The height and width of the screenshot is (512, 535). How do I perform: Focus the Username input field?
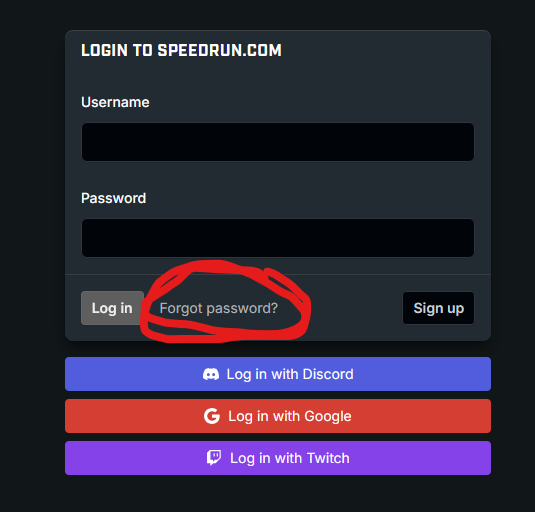pyautogui.click(x=278, y=142)
